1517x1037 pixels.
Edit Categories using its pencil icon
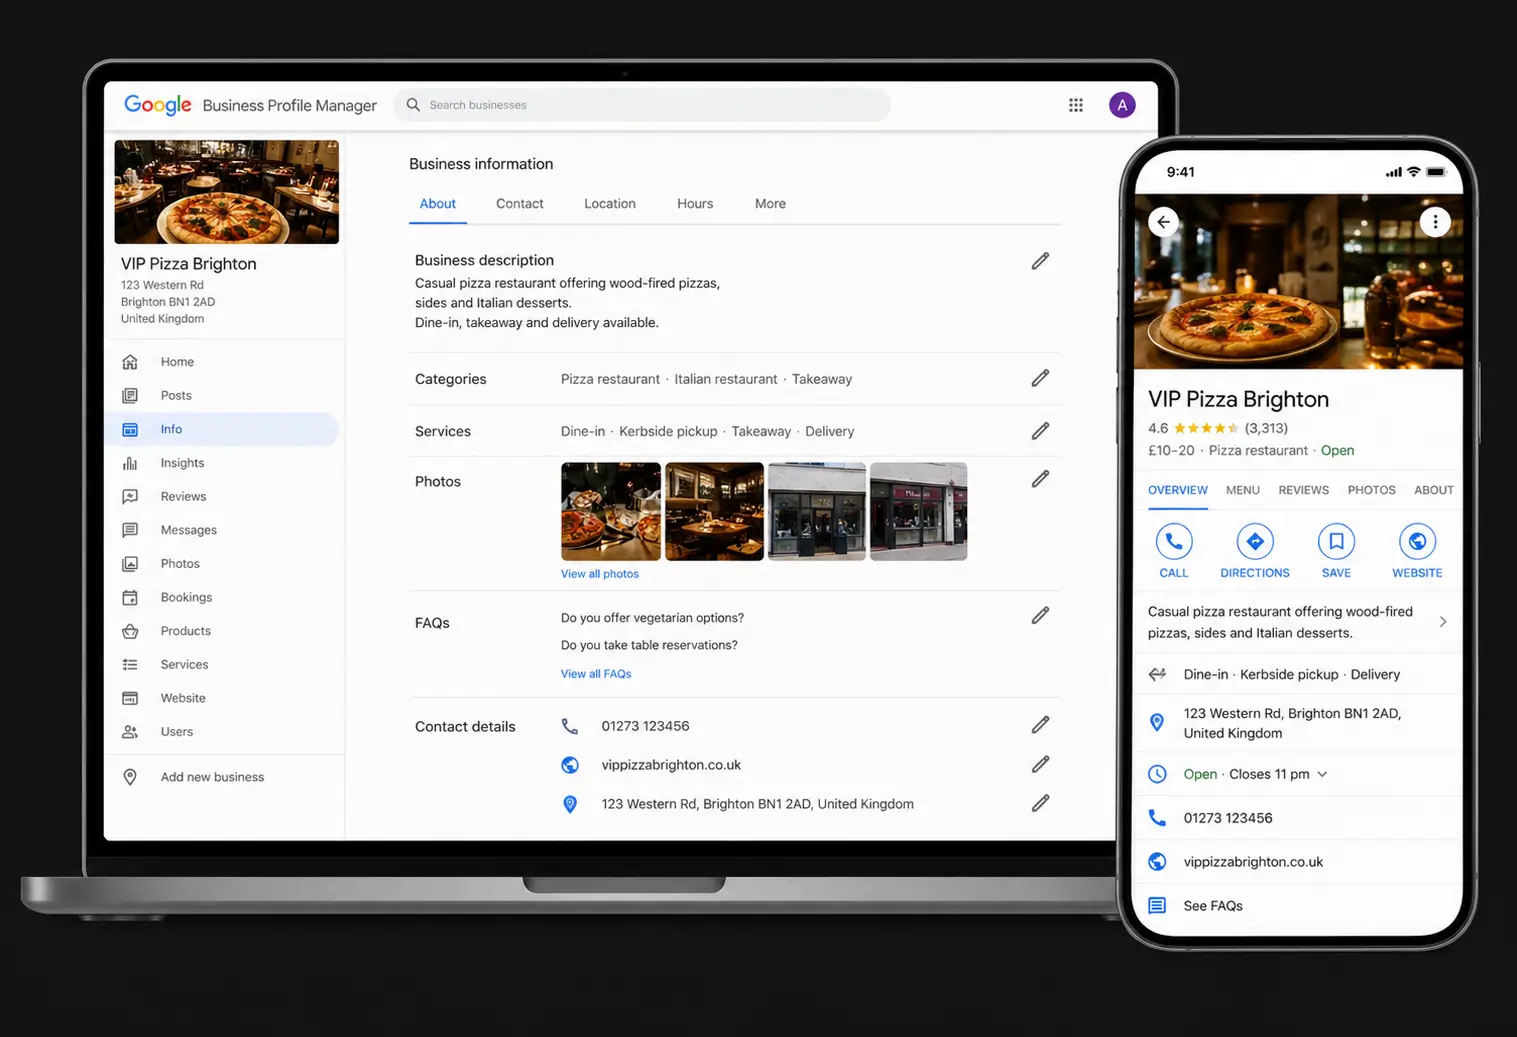(1040, 378)
